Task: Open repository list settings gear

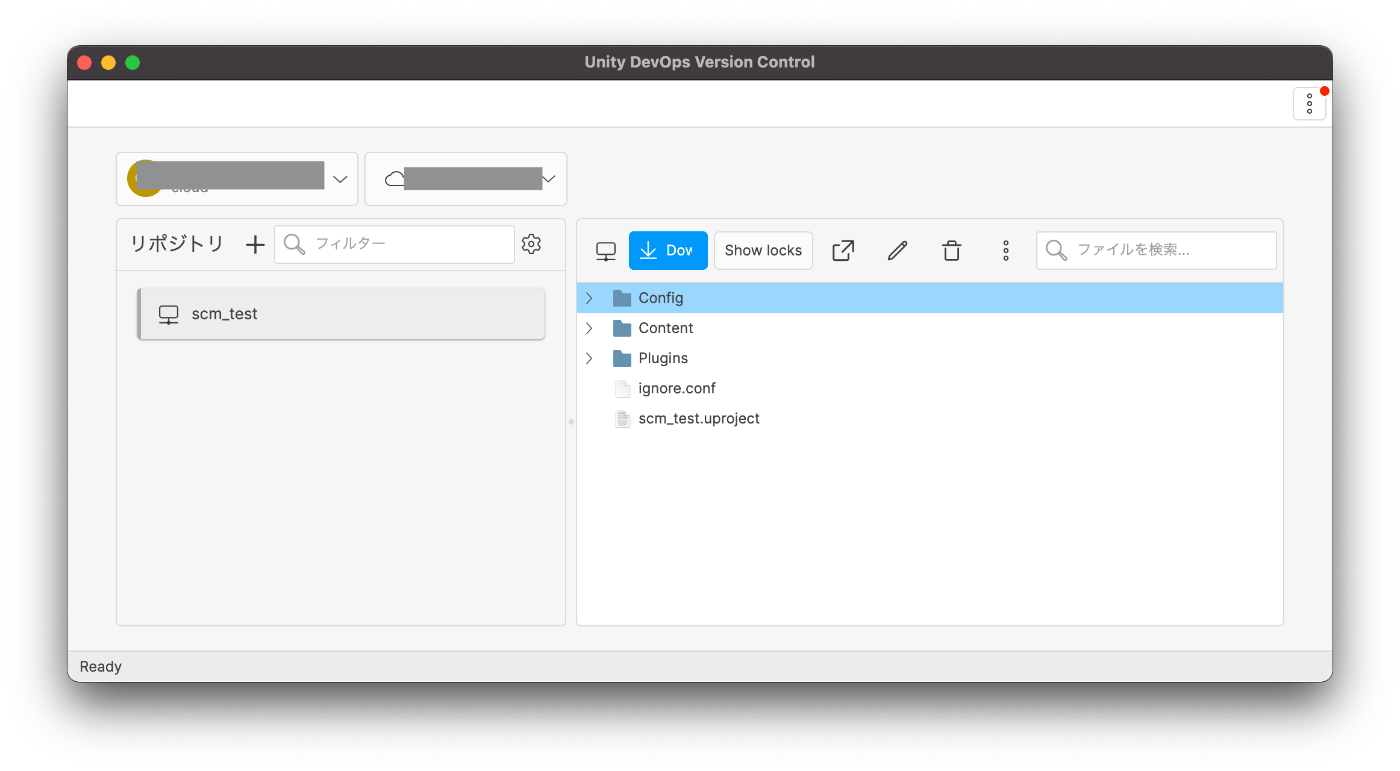Action: (x=532, y=244)
